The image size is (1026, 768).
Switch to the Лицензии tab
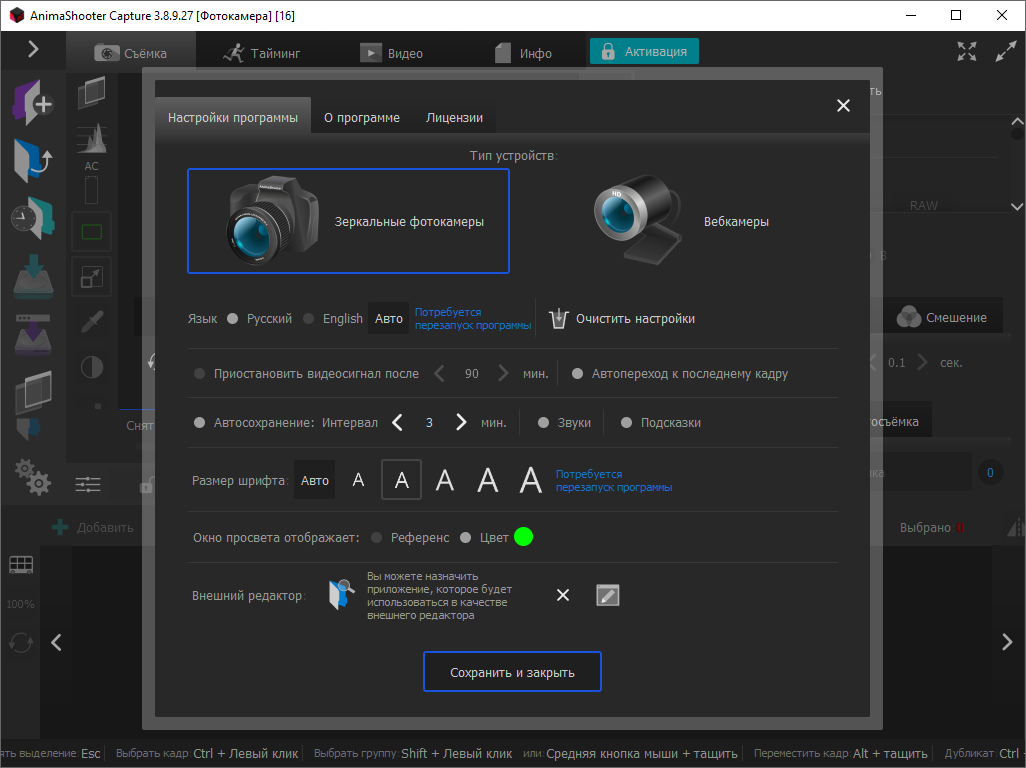point(454,118)
